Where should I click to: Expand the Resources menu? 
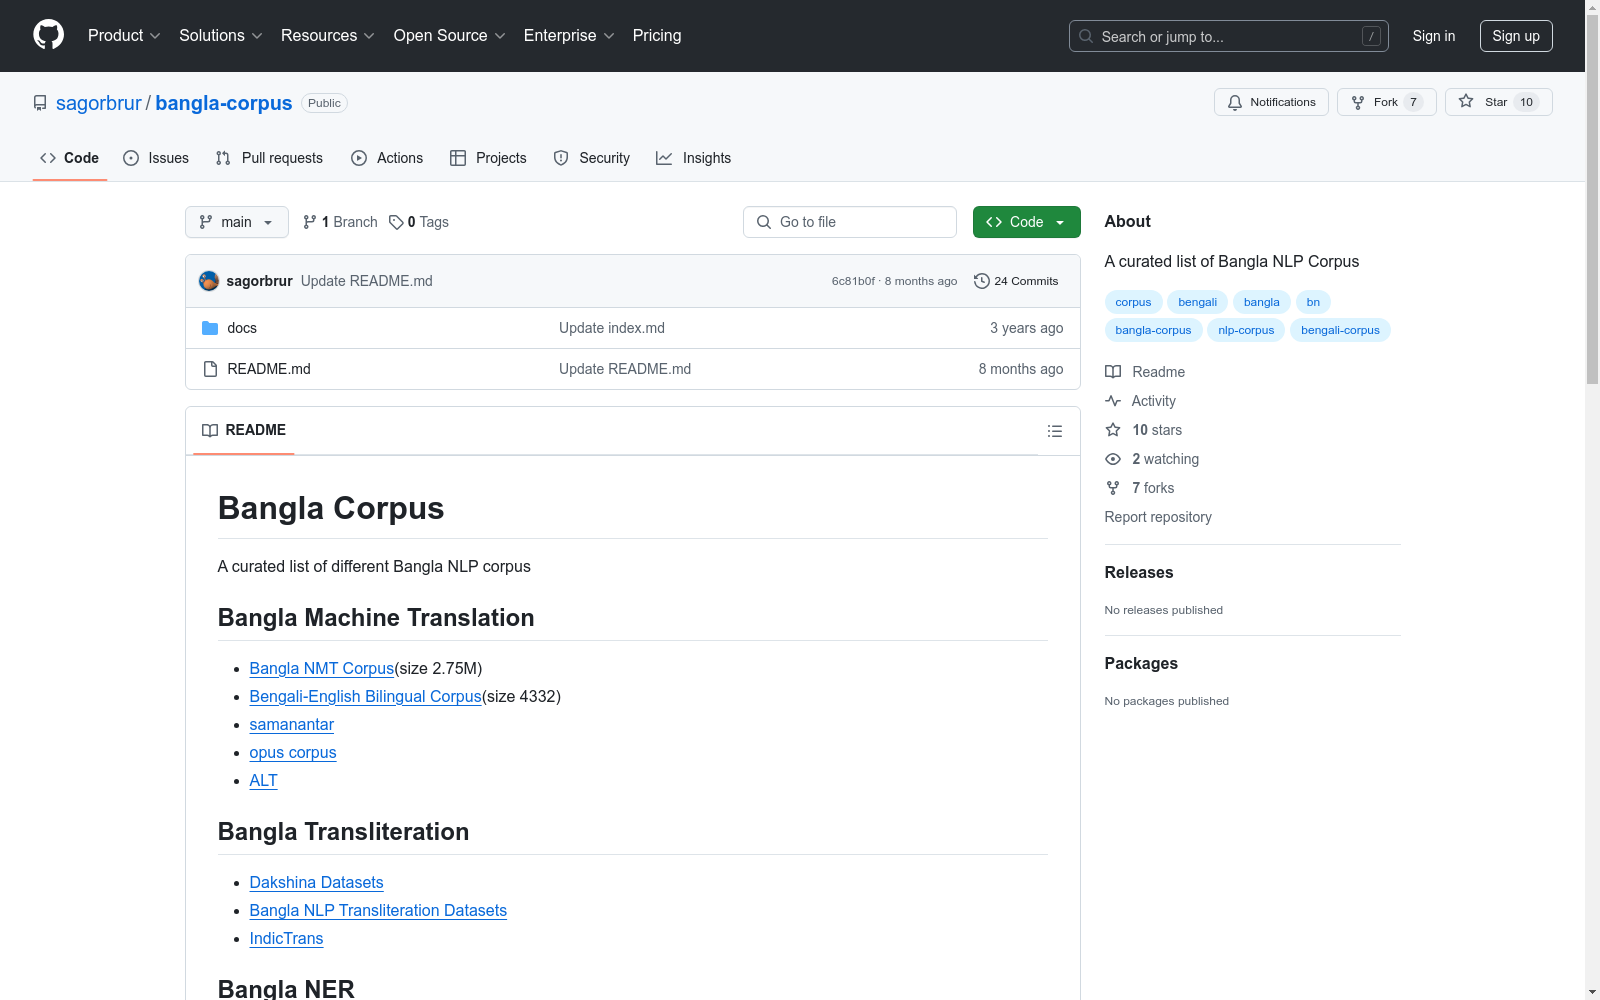click(328, 35)
